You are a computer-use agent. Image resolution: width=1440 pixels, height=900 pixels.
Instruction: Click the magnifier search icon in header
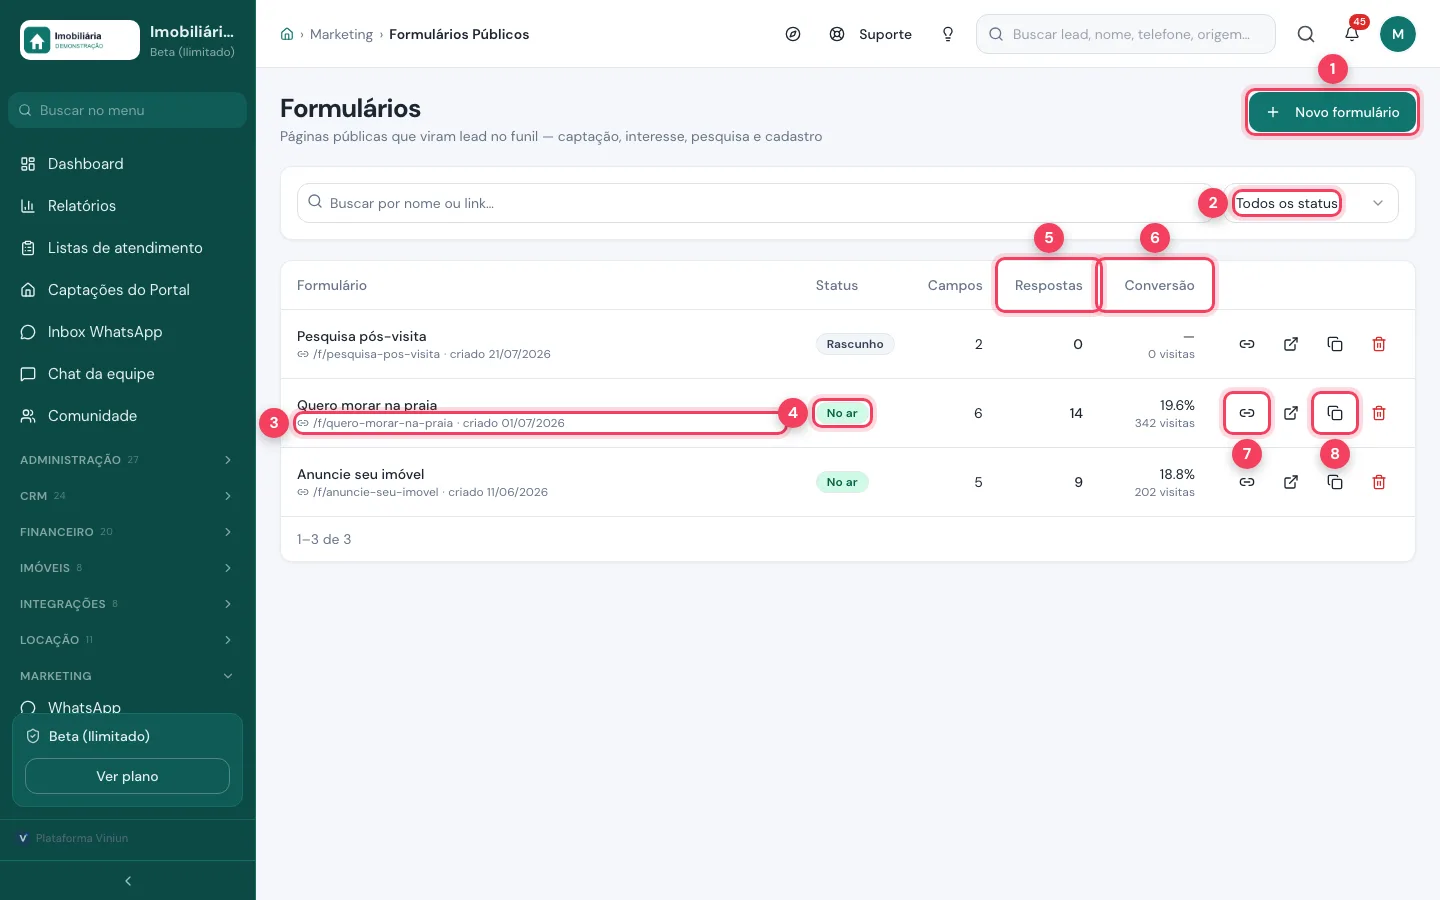(1306, 34)
